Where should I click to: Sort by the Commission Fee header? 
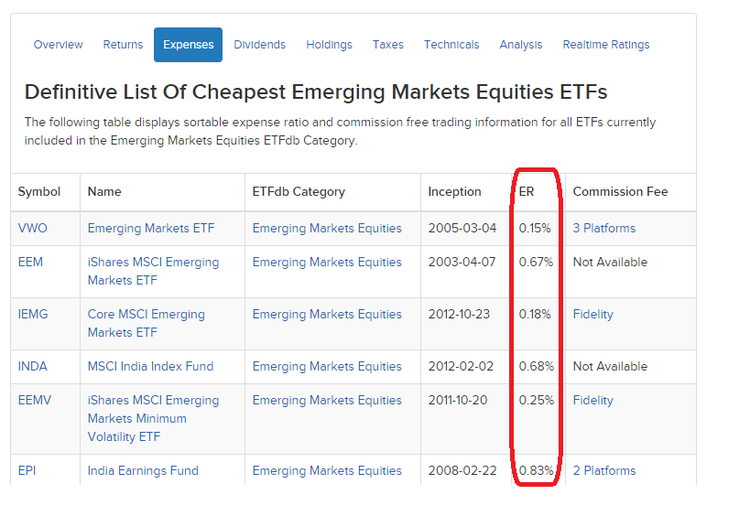click(x=620, y=191)
